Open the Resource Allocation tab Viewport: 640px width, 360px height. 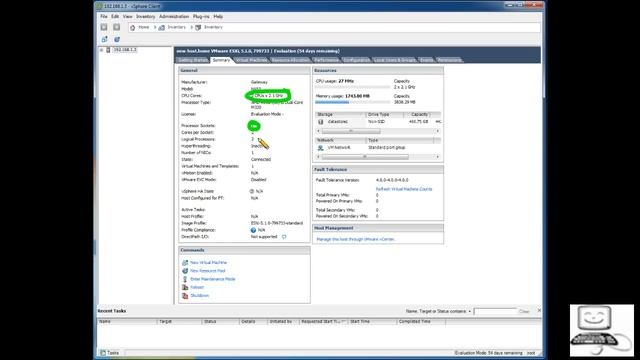pyautogui.click(x=290, y=60)
